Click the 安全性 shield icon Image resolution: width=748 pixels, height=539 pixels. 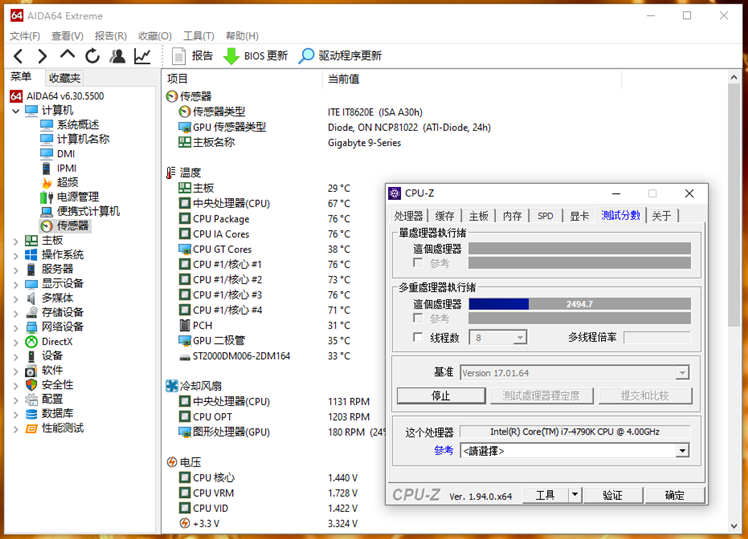tap(31, 384)
